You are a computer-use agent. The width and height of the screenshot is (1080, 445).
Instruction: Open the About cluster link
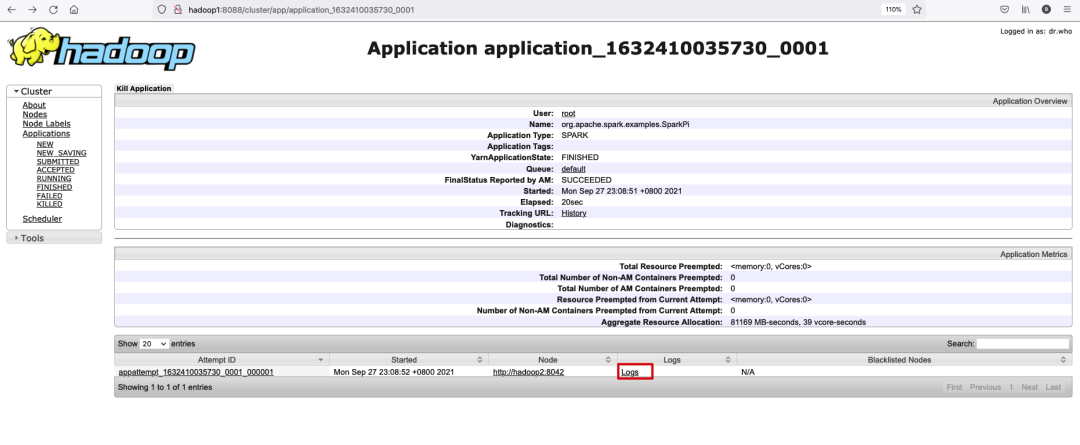pos(34,105)
